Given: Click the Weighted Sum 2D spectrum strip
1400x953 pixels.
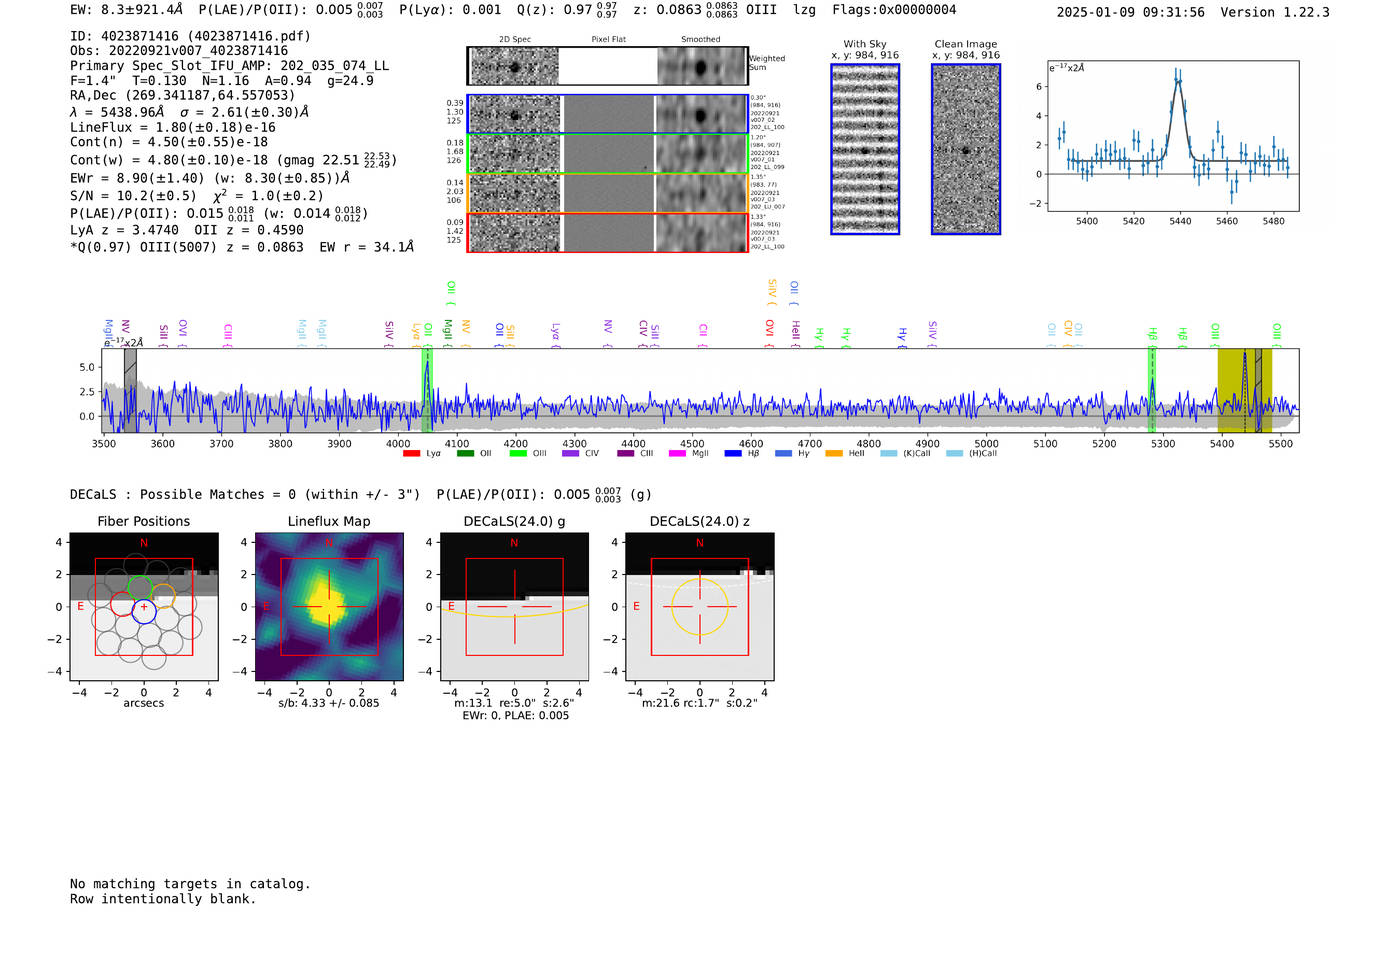Looking at the screenshot, I should pyautogui.click(x=607, y=66).
